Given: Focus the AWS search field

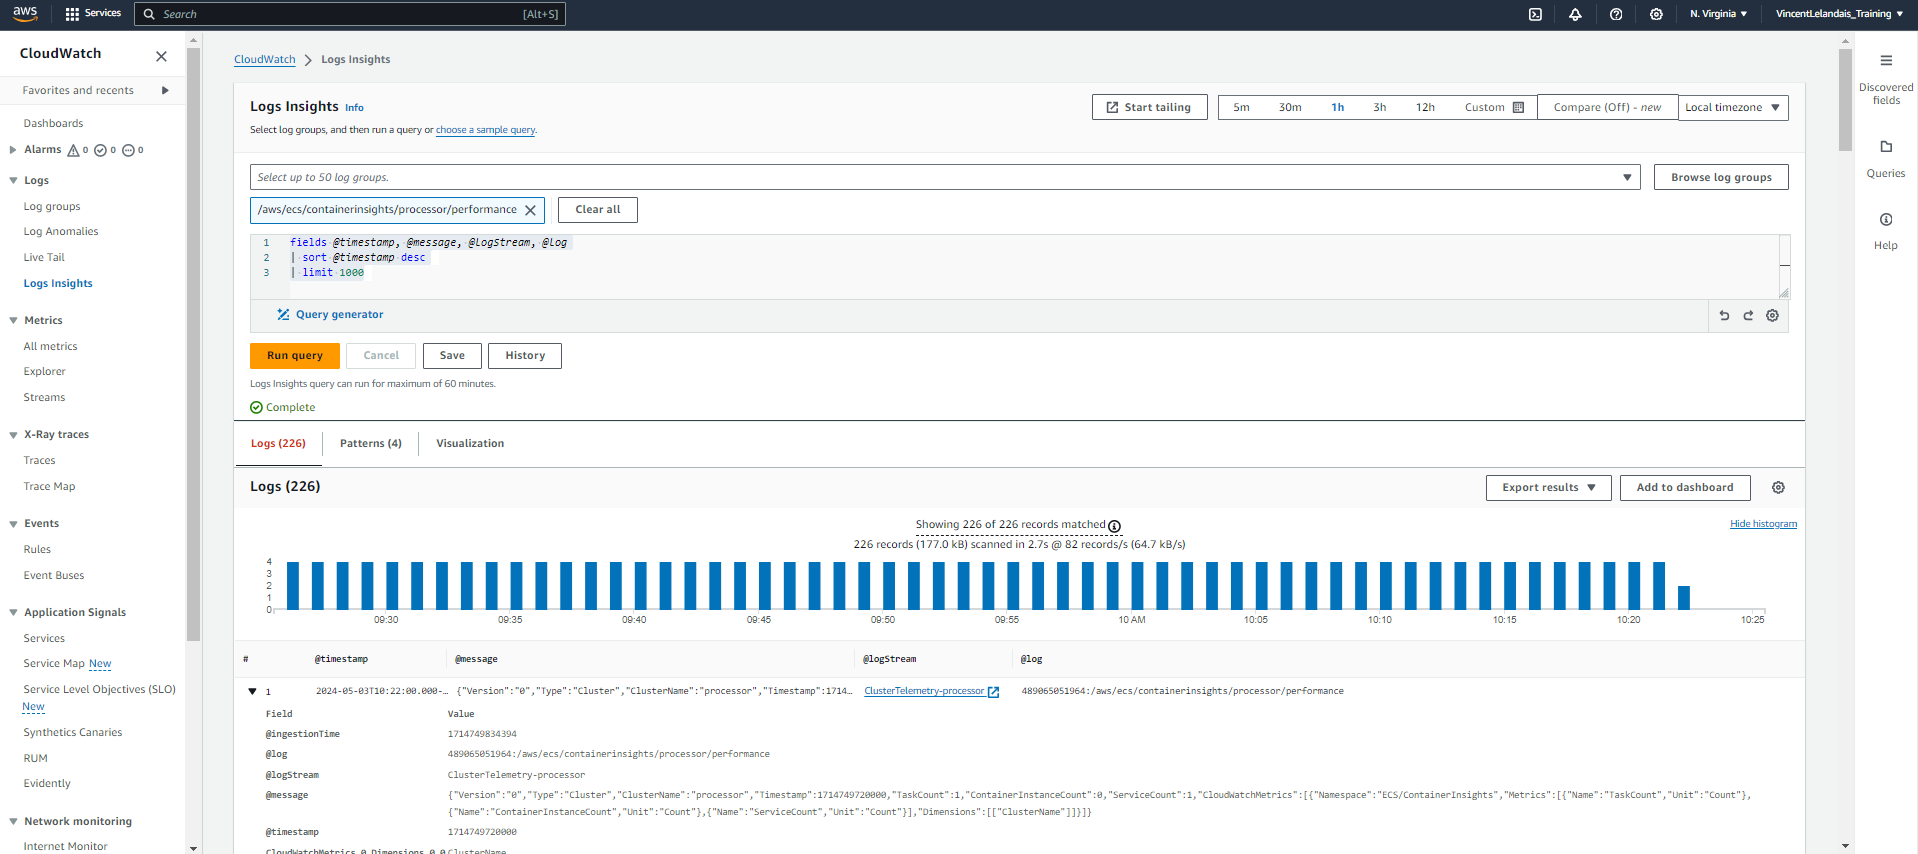Looking at the screenshot, I should [x=350, y=14].
